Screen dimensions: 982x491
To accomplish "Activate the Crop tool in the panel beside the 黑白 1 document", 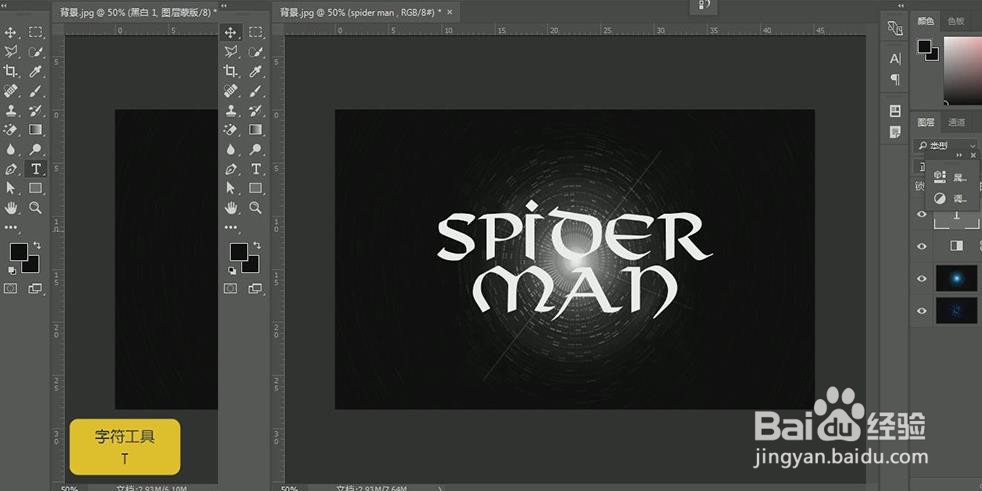I will click(x=11, y=71).
